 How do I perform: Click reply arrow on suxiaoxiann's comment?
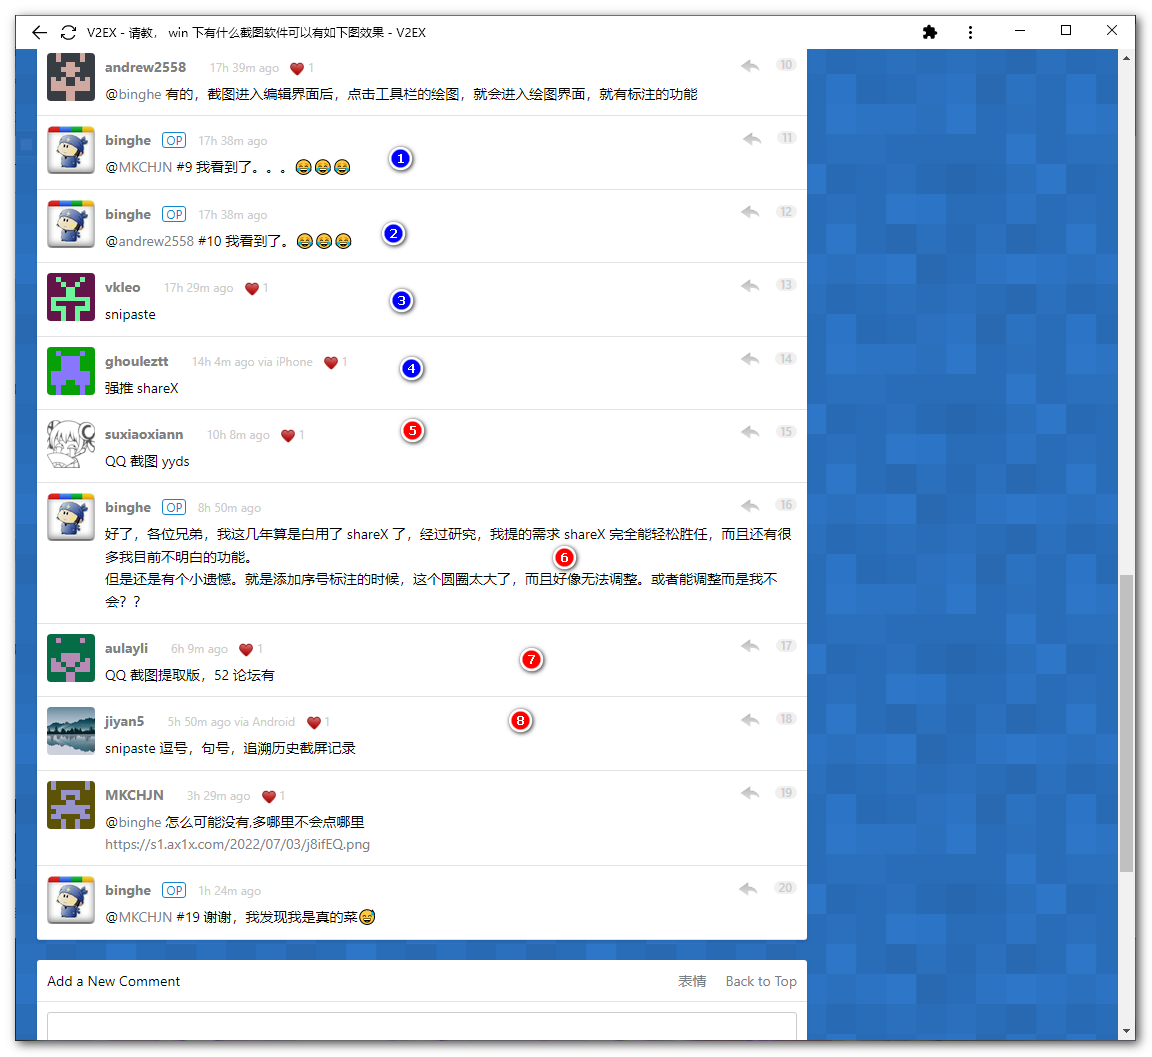[750, 432]
